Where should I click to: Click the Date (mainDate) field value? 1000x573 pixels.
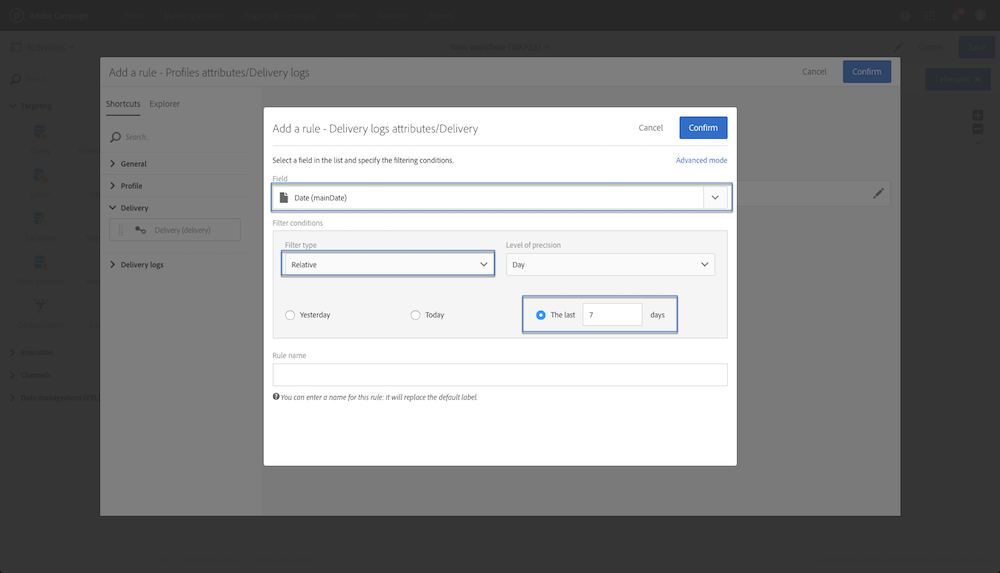coord(320,198)
